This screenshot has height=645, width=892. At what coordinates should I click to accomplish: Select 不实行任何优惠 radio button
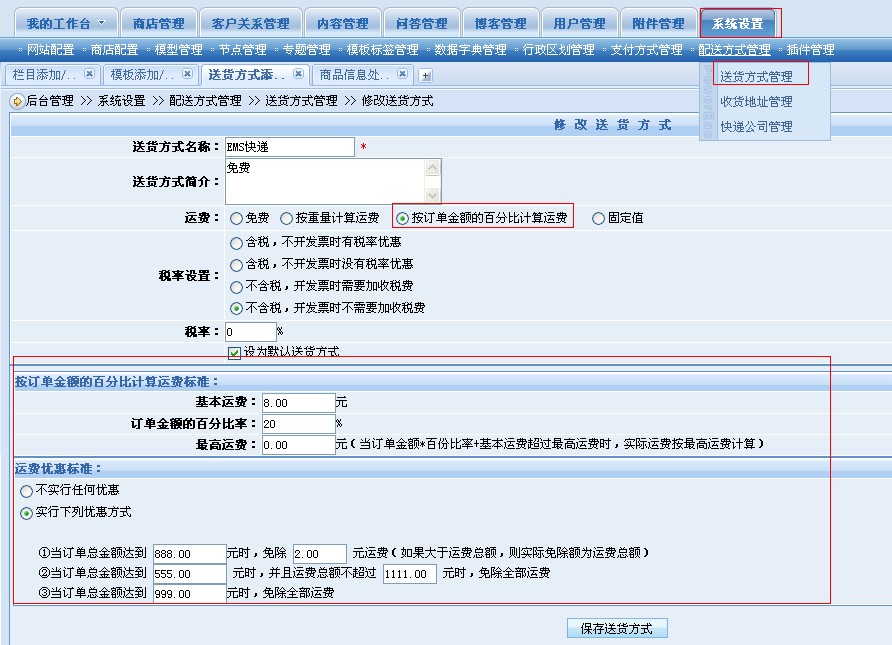point(26,491)
